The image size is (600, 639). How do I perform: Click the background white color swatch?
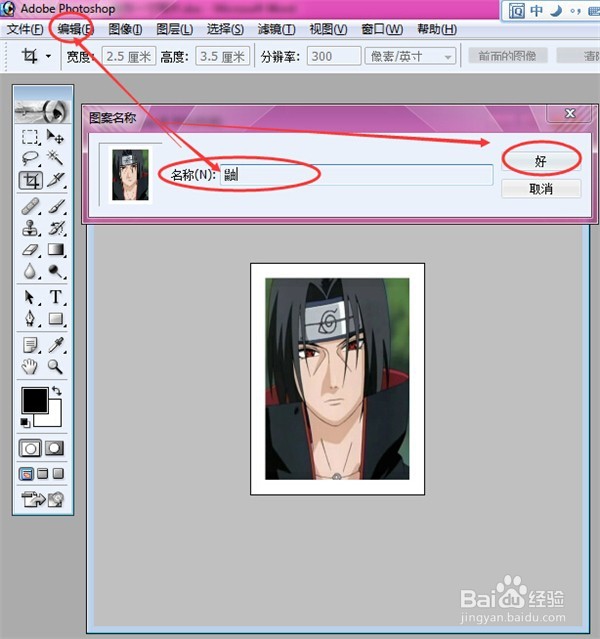click(53, 418)
